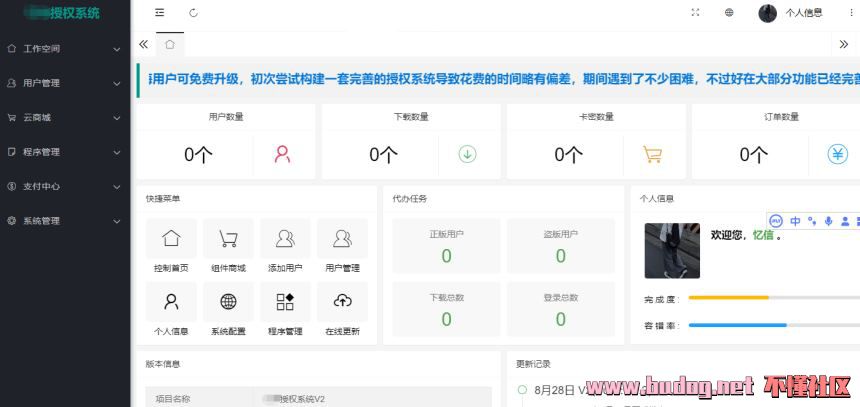The height and width of the screenshot is (407, 860).
Task: Click chevron beside 云商城
Action: [x=117, y=118]
